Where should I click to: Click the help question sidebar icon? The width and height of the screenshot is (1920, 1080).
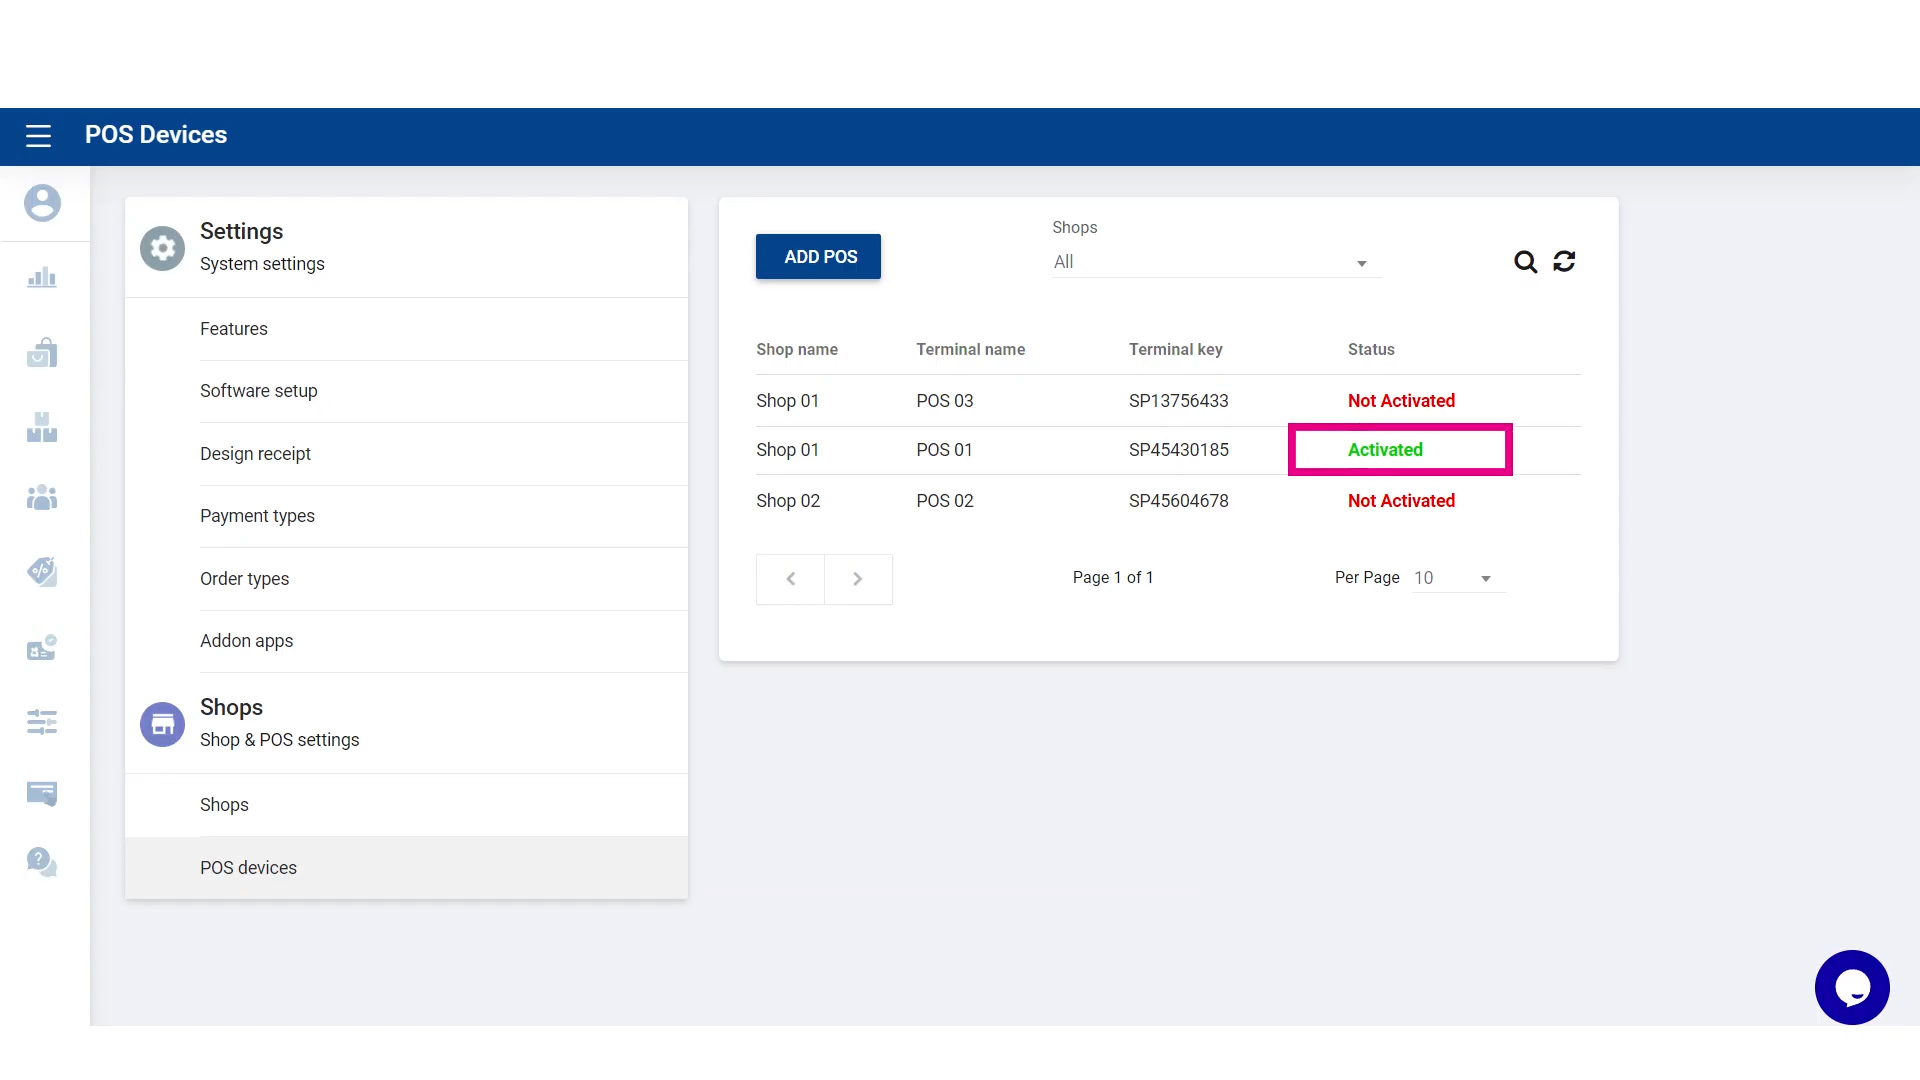42,861
